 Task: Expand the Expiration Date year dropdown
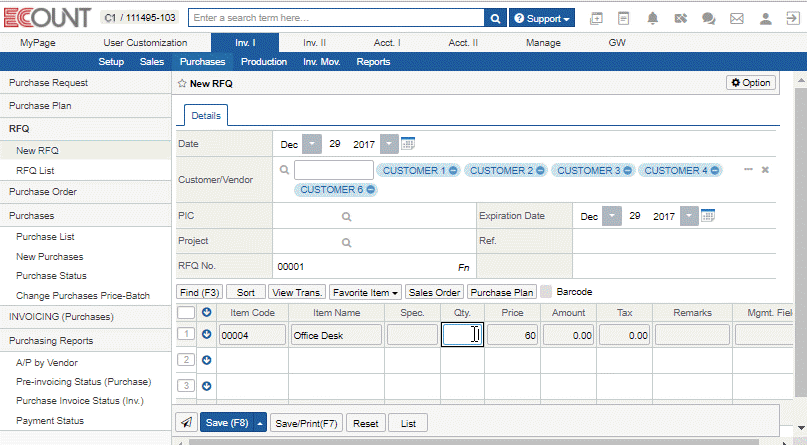pos(689,216)
